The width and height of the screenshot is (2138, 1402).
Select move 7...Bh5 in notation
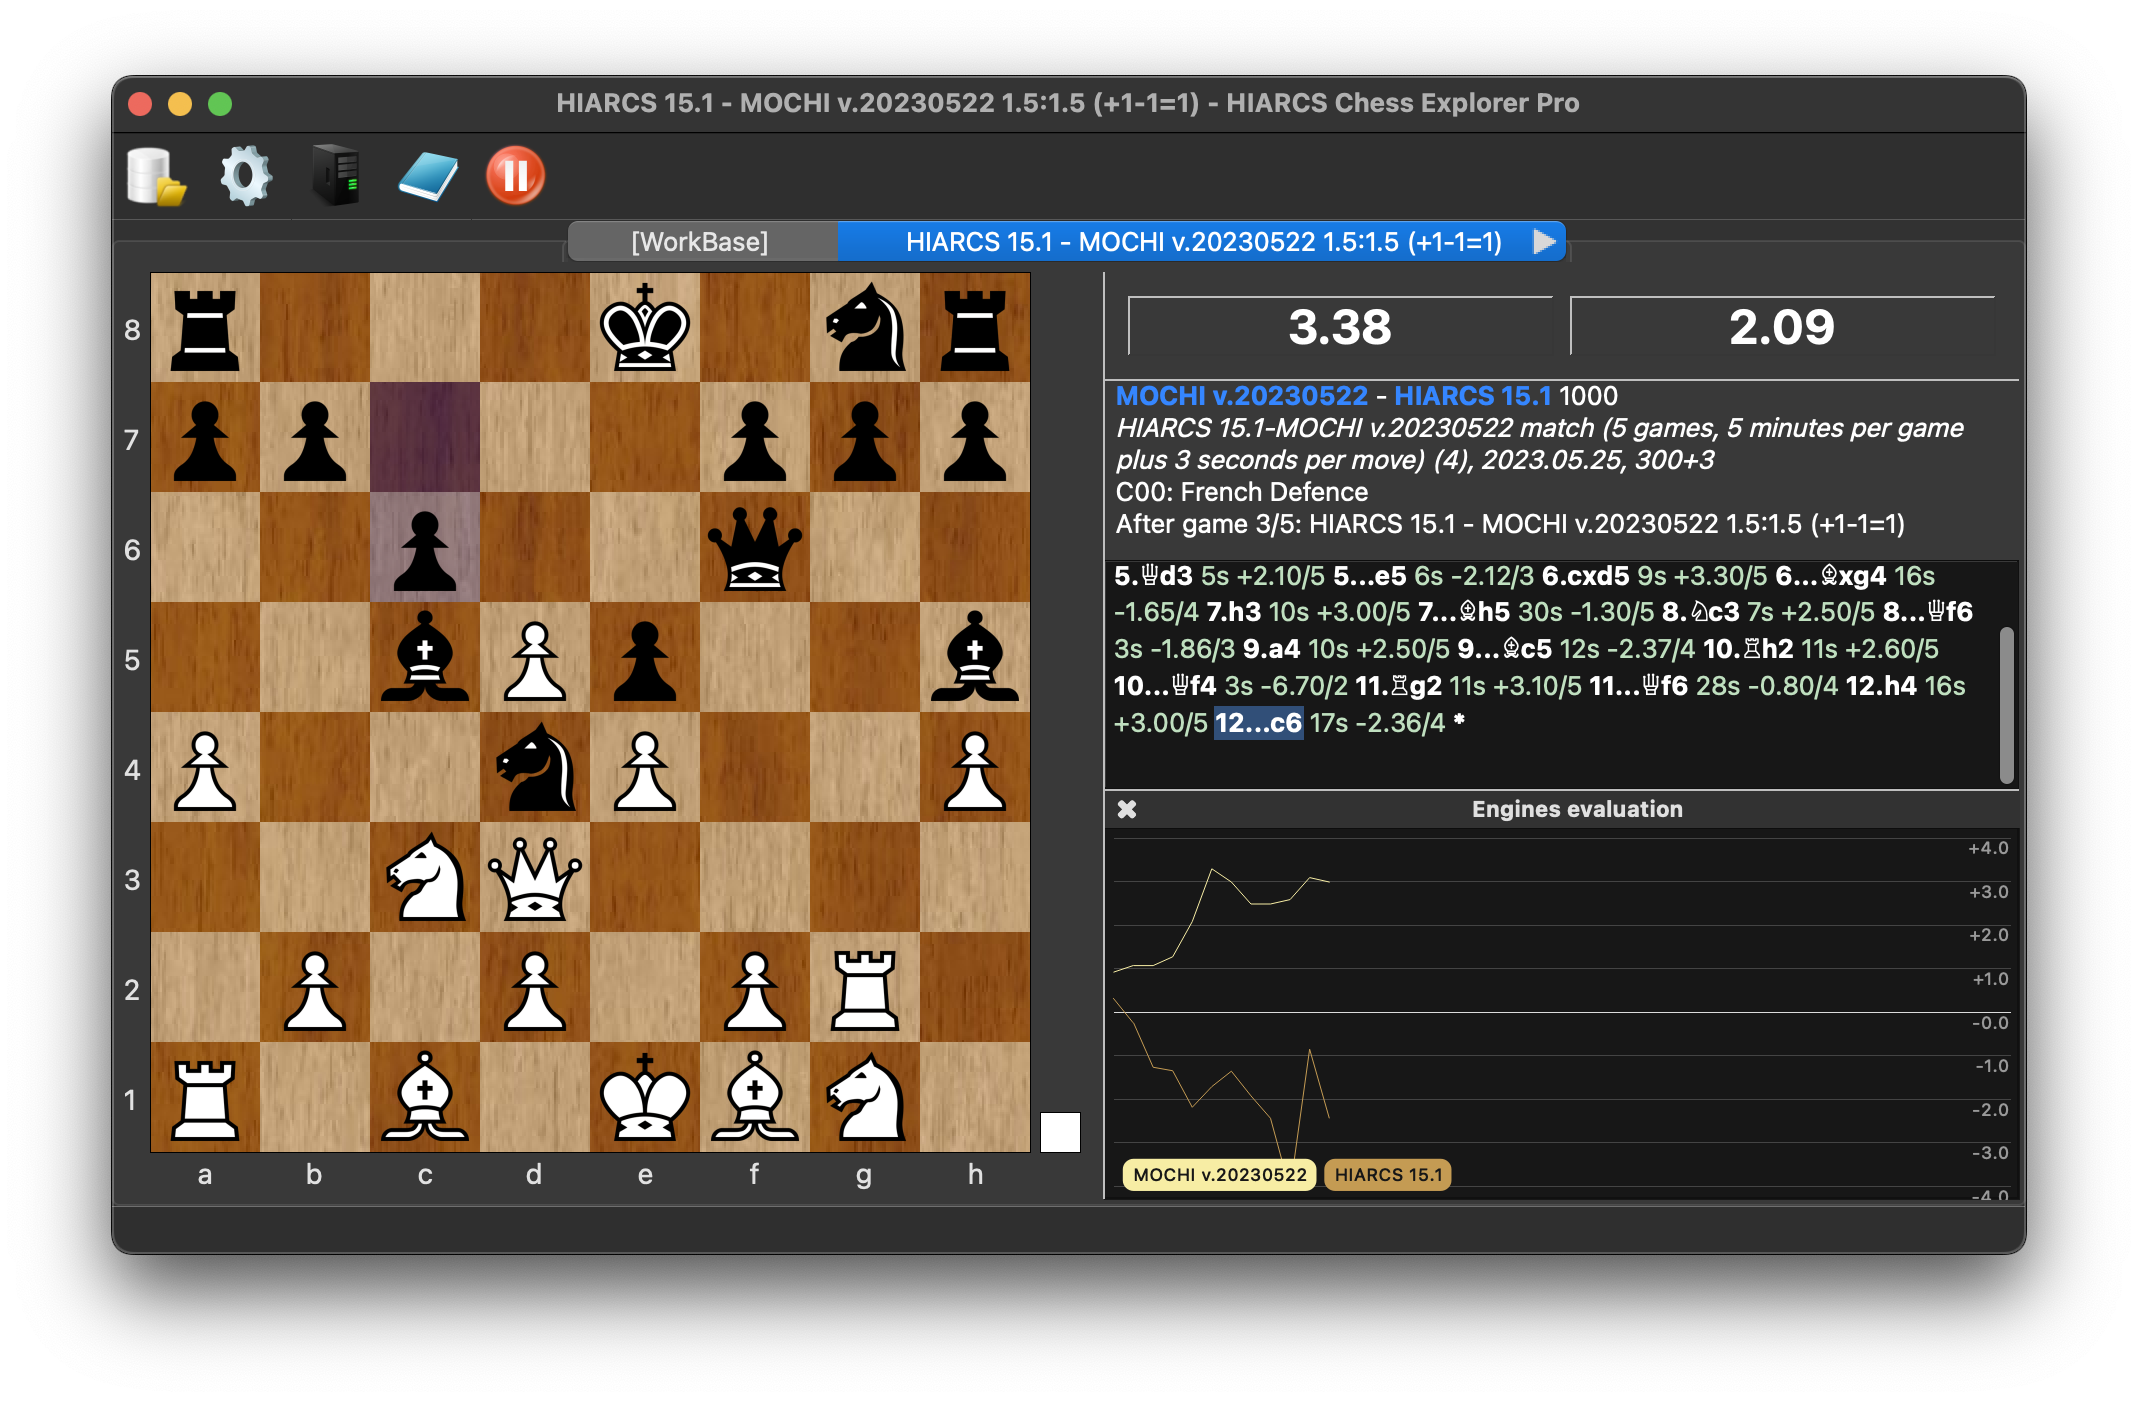tap(1464, 612)
